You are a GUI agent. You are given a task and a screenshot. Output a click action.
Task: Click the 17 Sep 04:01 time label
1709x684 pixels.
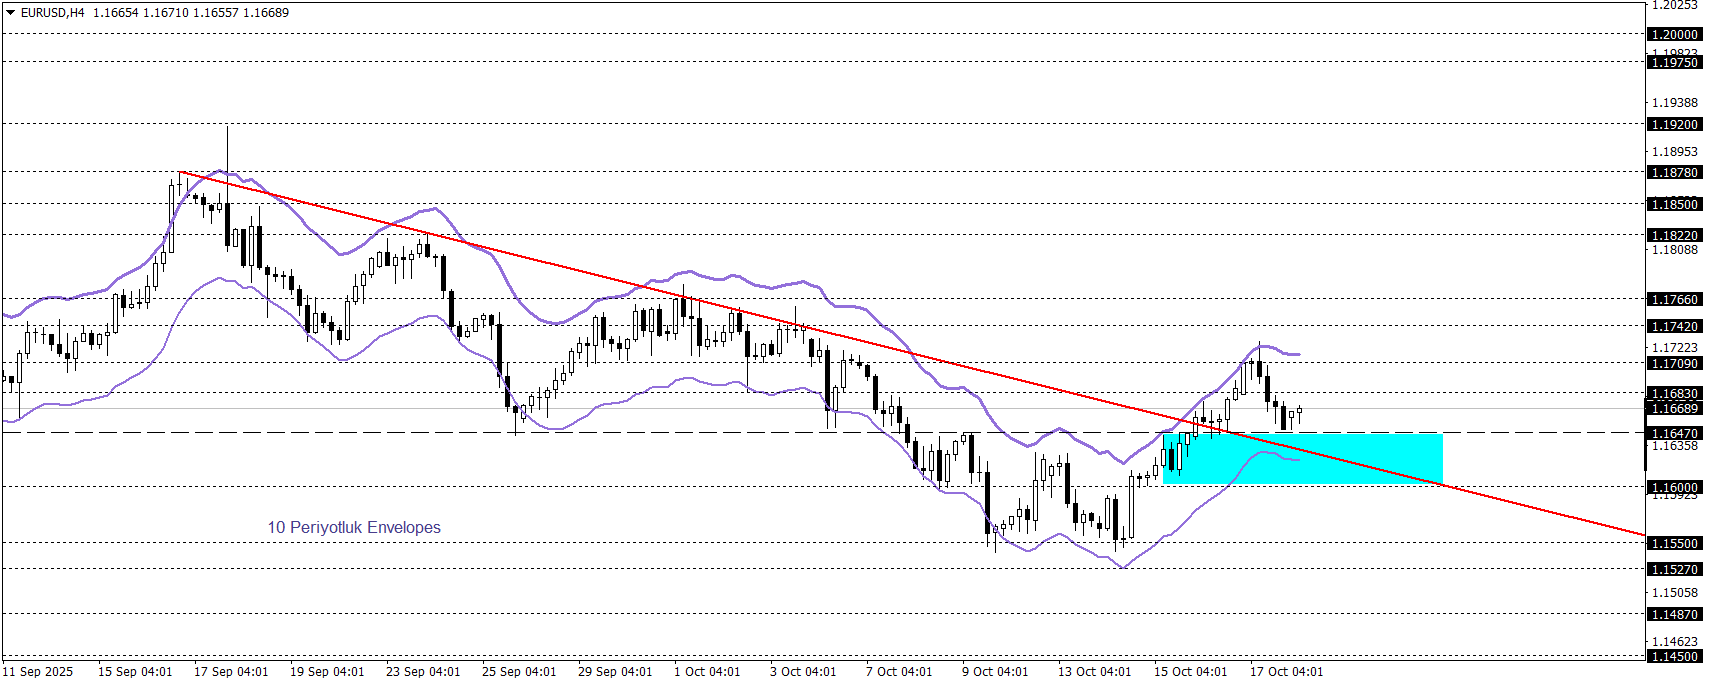point(231,671)
